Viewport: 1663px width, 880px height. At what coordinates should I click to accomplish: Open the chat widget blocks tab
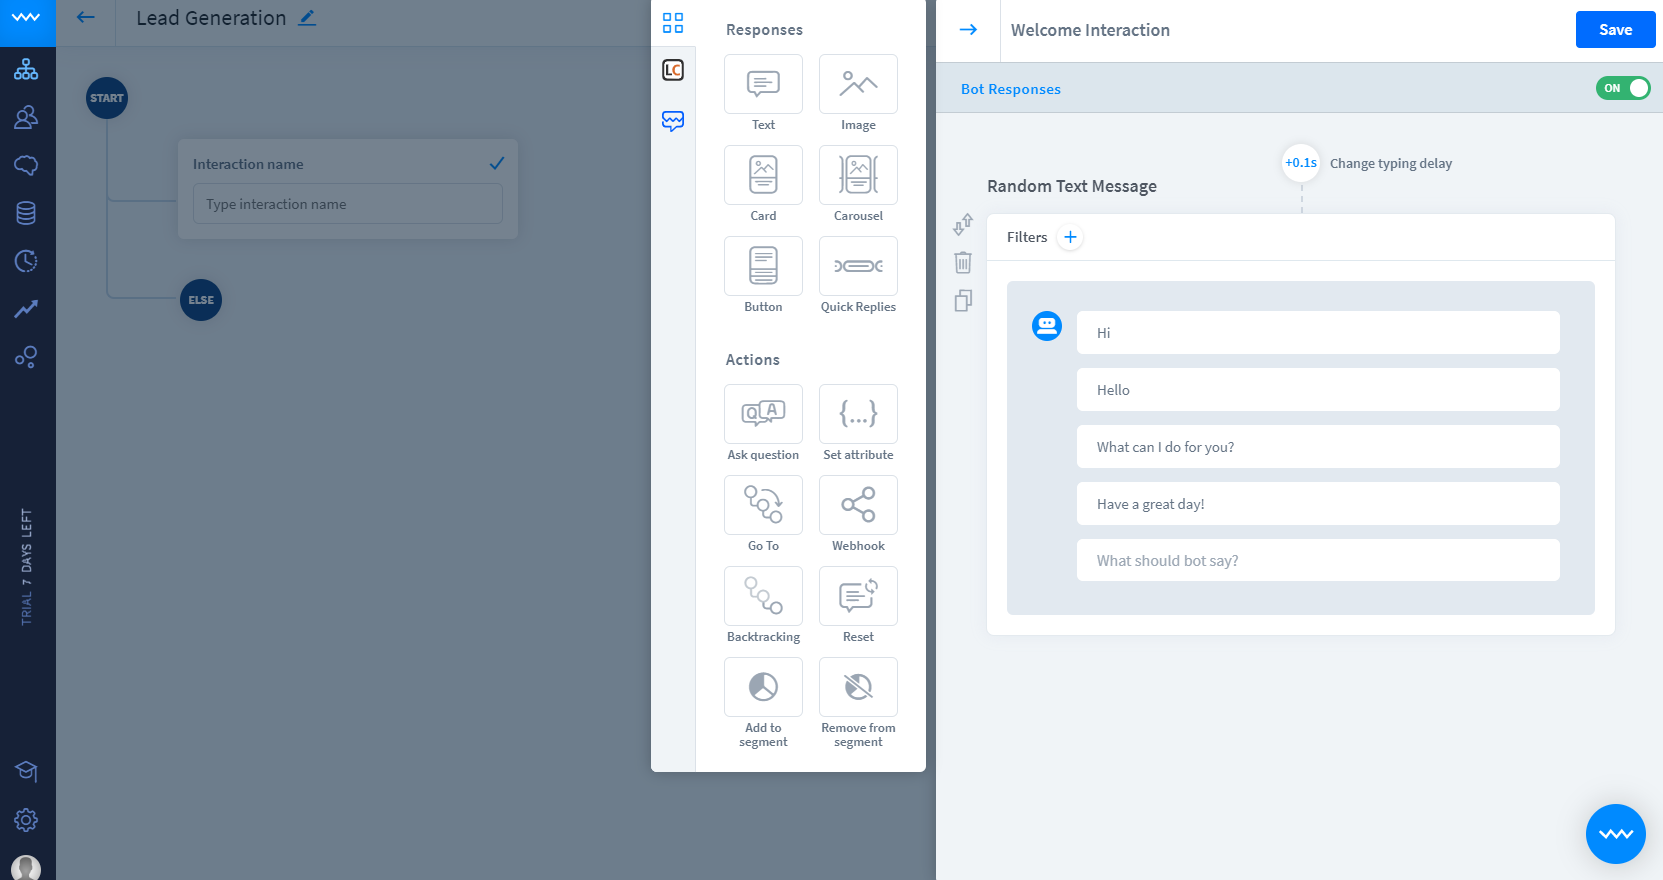tap(673, 121)
